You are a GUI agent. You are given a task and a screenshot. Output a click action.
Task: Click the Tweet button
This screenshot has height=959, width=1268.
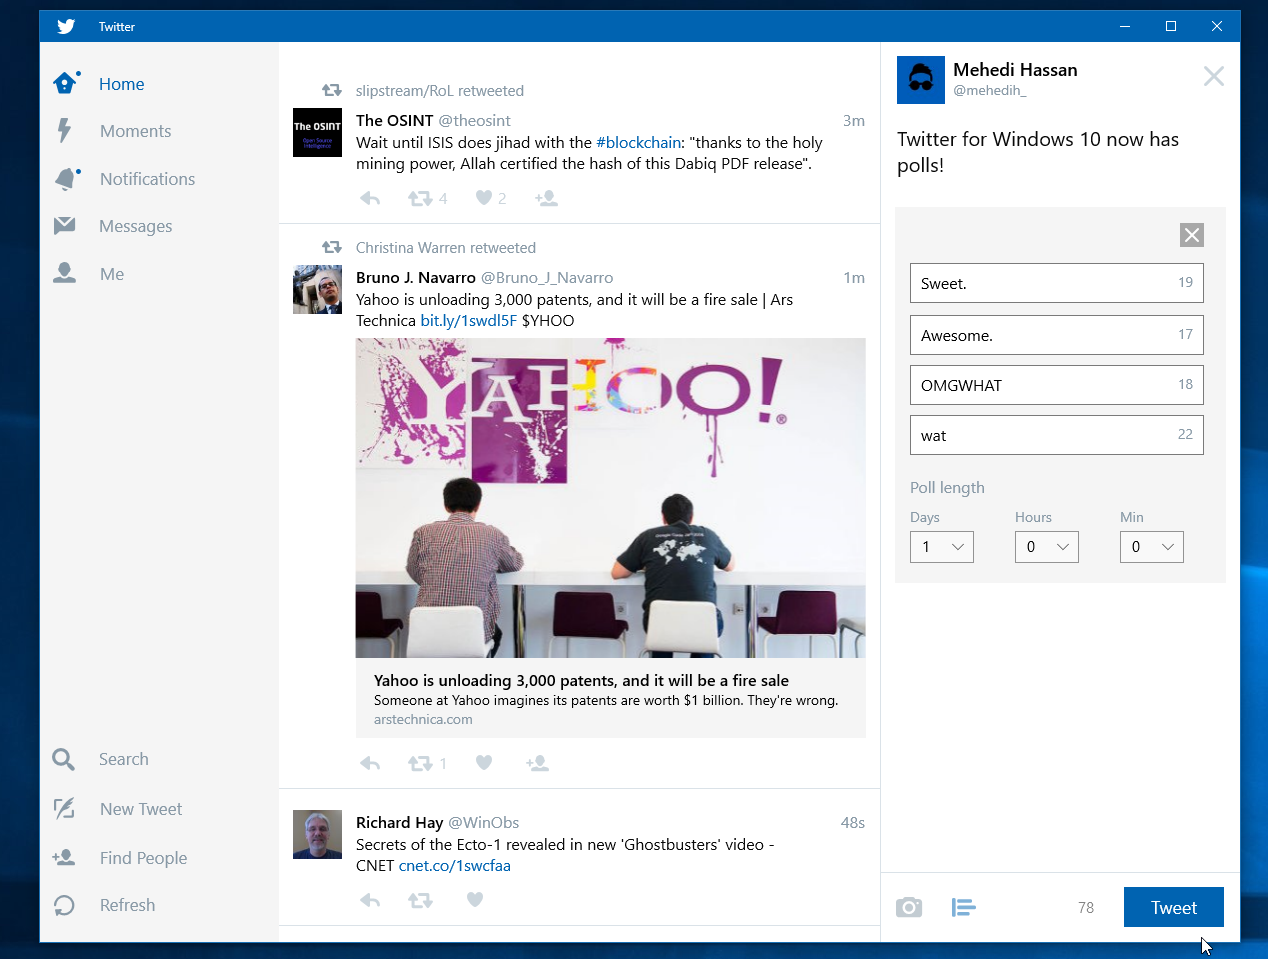coord(1174,907)
